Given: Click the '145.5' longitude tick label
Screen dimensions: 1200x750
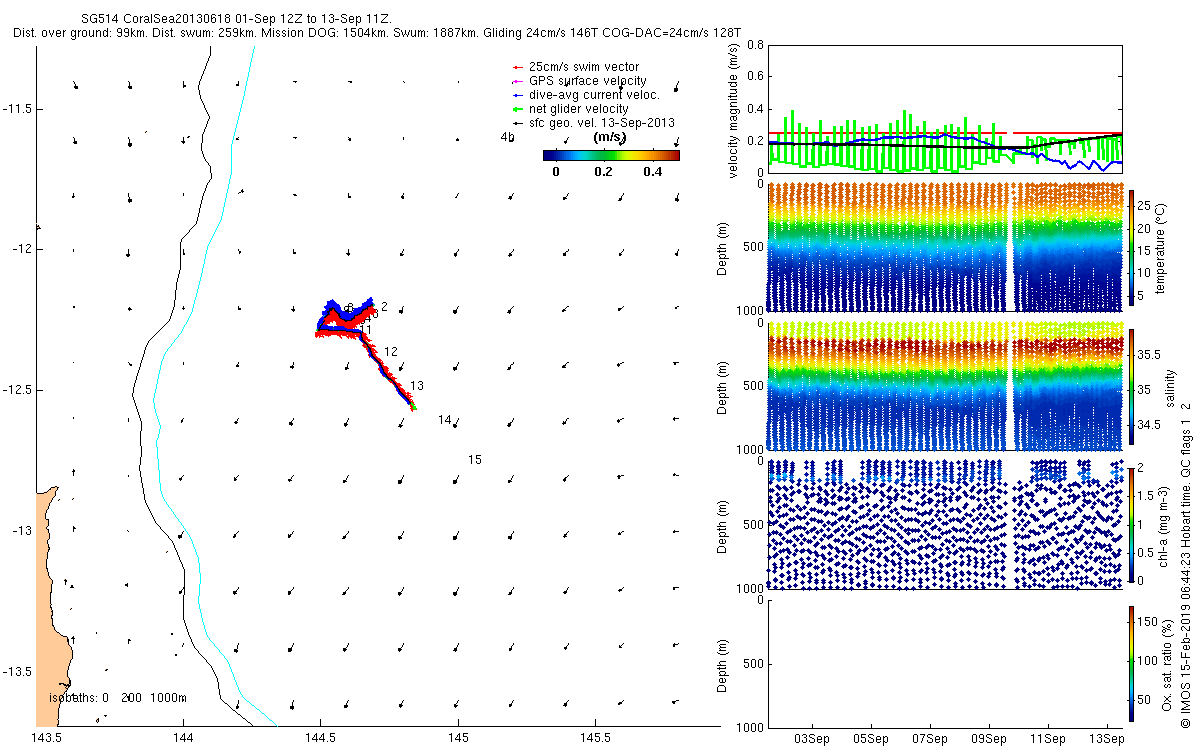Looking at the screenshot, I should pyautogui.click(x=595, y=739).
